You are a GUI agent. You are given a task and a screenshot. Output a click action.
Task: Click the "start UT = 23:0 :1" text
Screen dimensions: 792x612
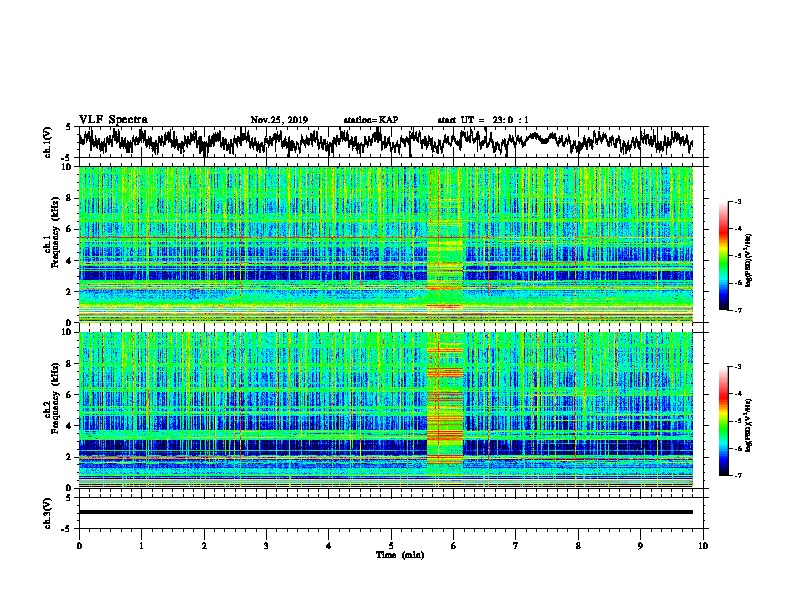point(483,120)
